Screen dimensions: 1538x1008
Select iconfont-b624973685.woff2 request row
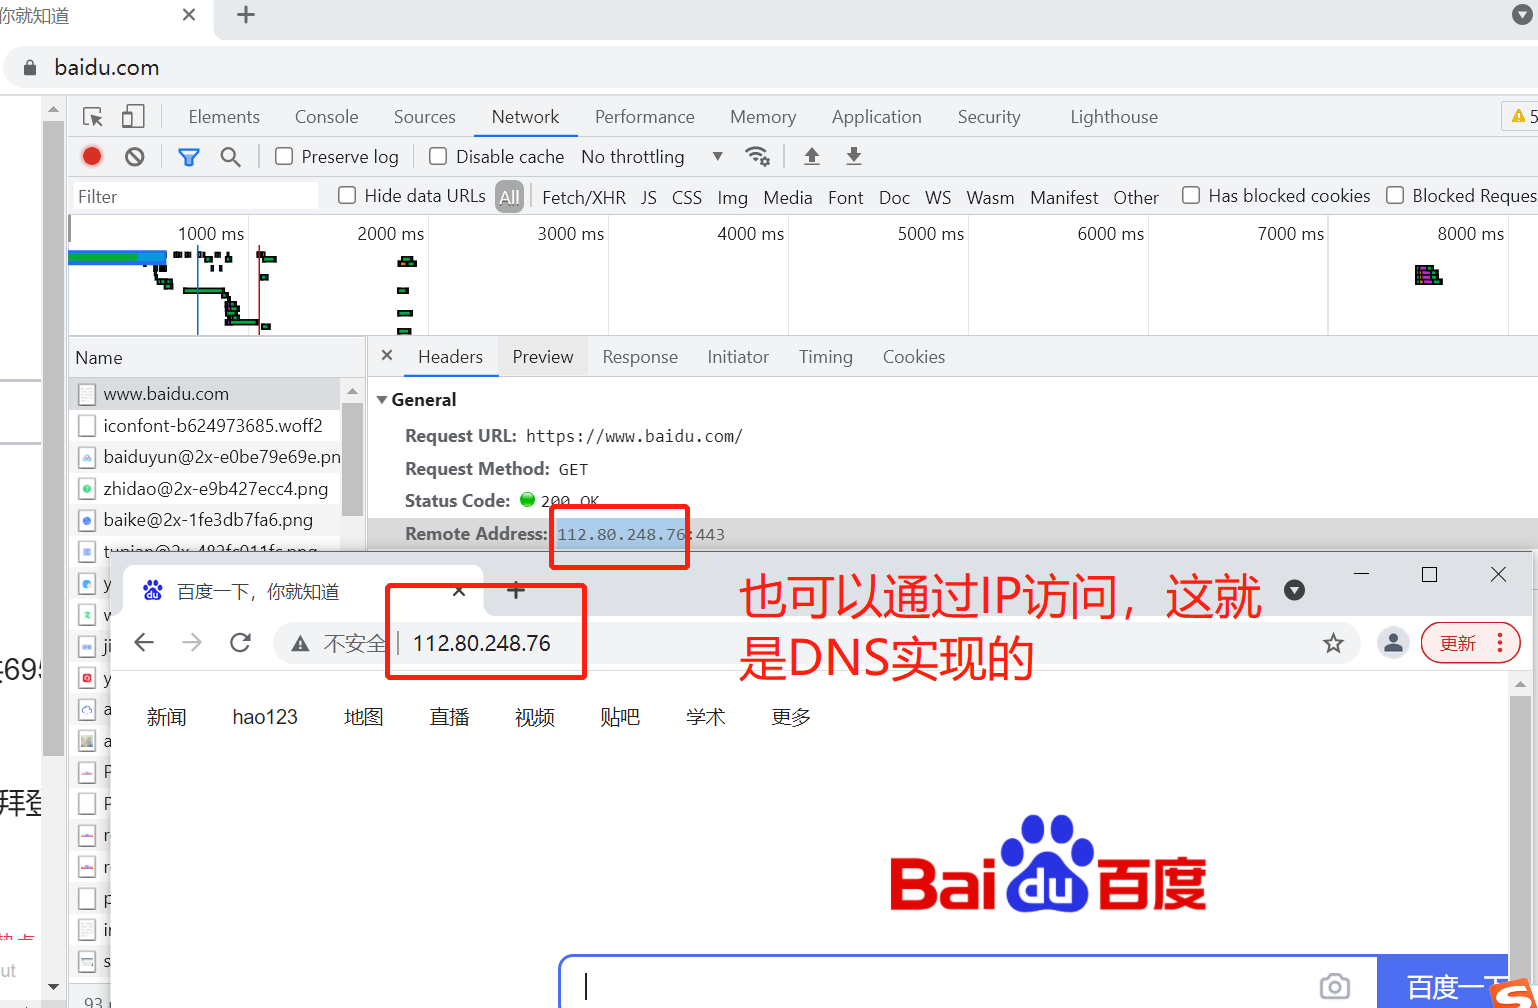pyautogui.click(x=205, y=426)
